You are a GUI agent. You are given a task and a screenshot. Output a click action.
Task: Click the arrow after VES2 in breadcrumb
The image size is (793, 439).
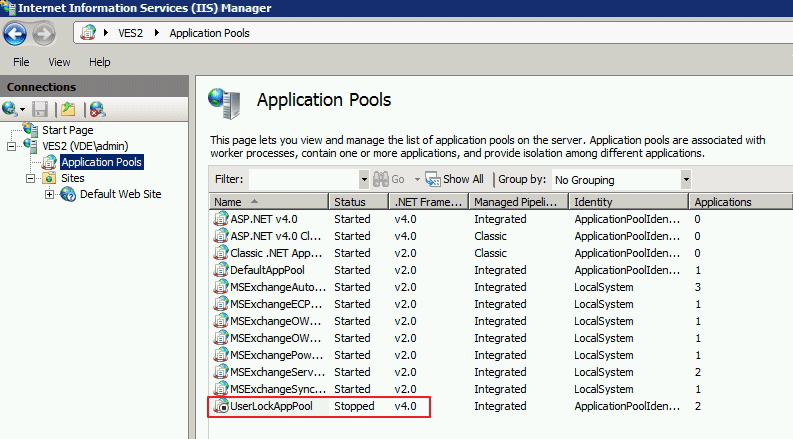coord(157,33)
